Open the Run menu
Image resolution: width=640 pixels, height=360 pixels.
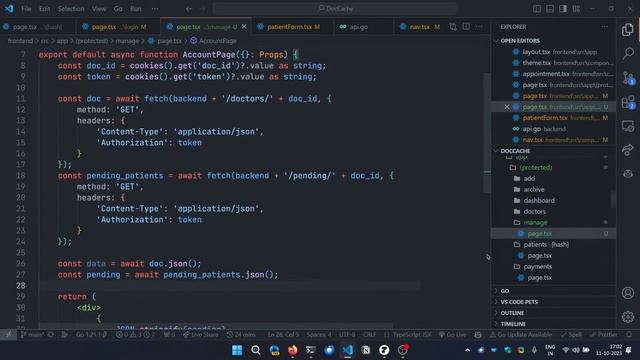click(136, 9)
